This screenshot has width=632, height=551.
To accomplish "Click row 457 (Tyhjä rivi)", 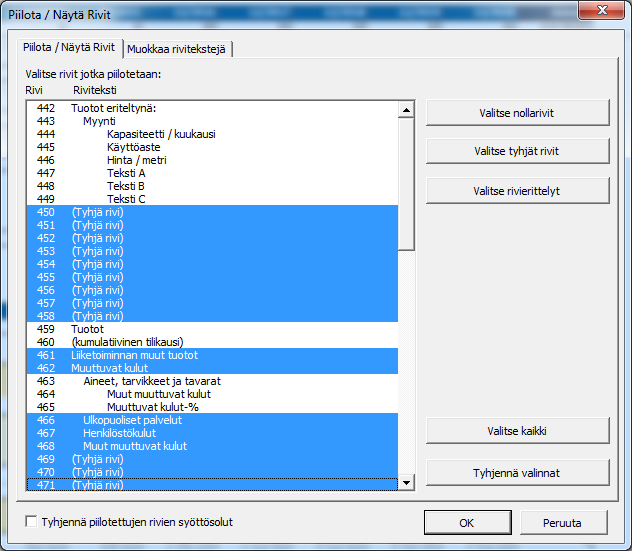I will [x=212, y=303].
